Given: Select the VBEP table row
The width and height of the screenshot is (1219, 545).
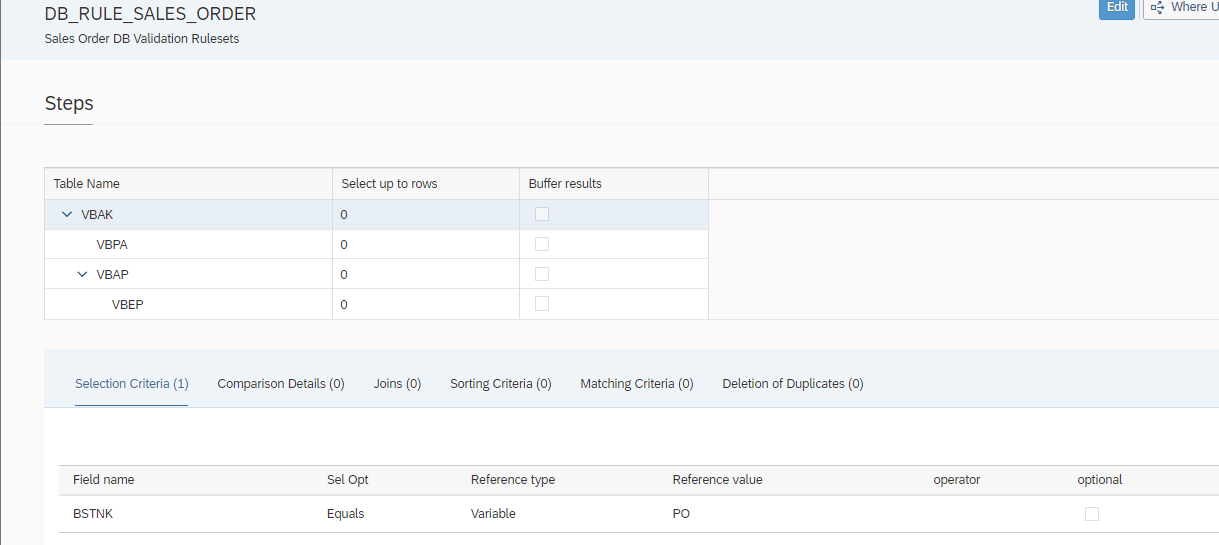Looking at the screenshot, I should click(x=127, y=304).
